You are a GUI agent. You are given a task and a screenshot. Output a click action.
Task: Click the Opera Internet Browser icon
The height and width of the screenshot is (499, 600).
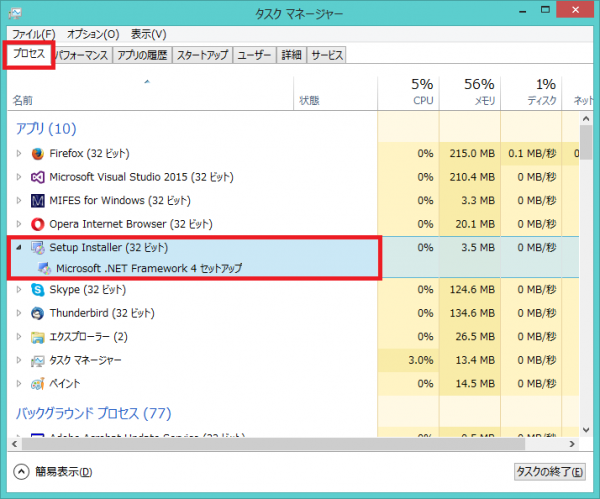point(38,224)
